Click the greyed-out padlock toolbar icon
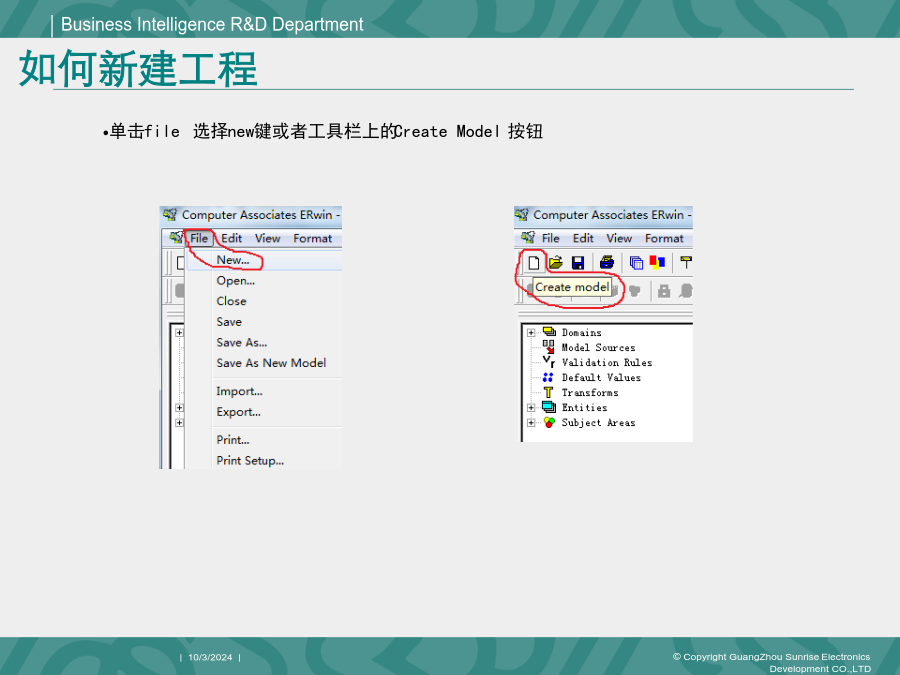 tap(664, 291)
